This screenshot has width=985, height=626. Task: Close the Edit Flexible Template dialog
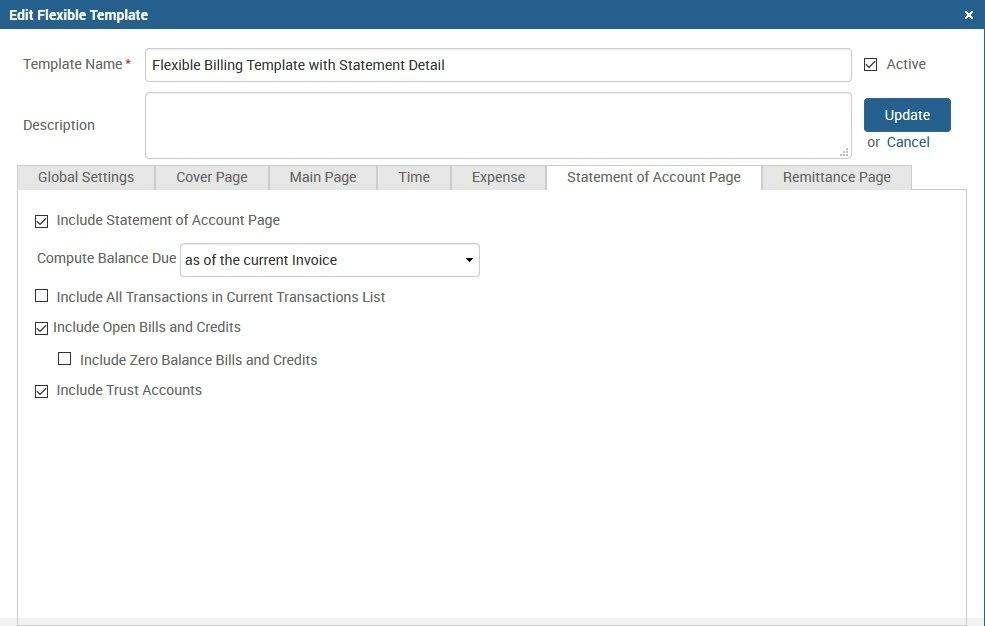coord(968,15)
